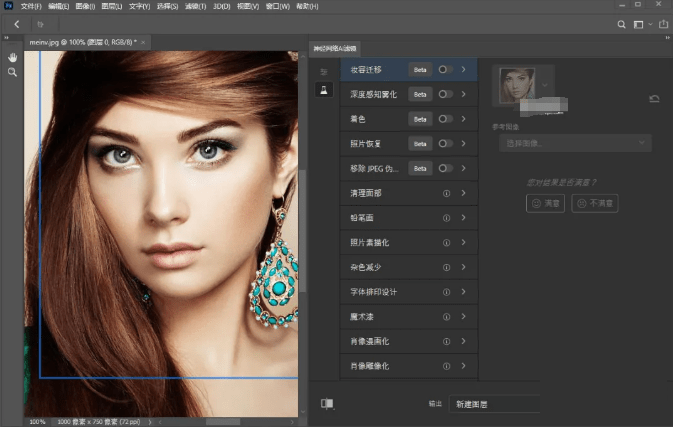
Task: Expand the 深度感知雾化 row chevron
Action: point(464,94)
